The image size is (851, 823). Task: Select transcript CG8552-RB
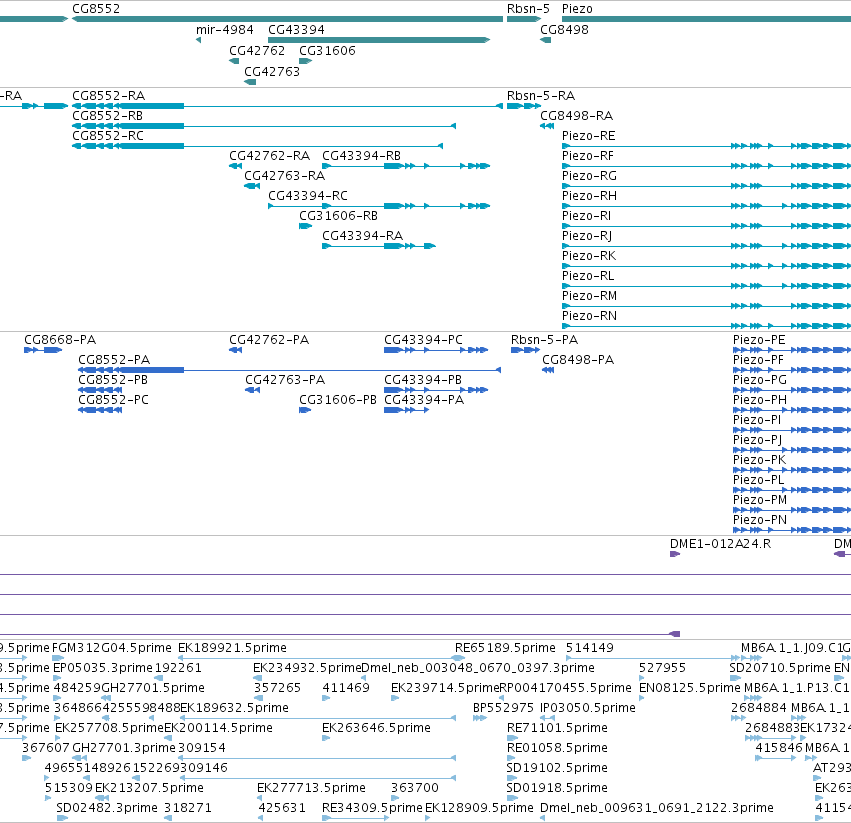coord(107,116)
